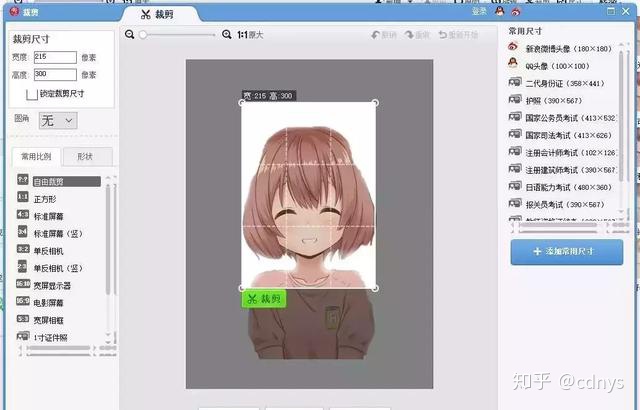Select the 16:10 icon for 宽屏显示器

tap(23, 284)
